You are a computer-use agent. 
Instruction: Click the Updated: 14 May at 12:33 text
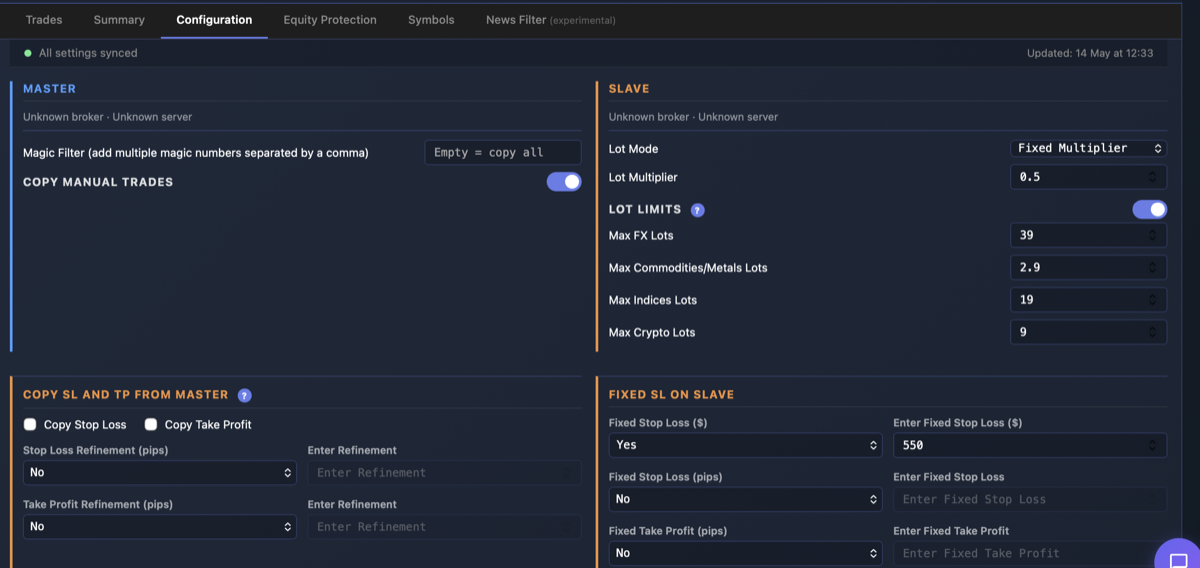[1090, 53]
